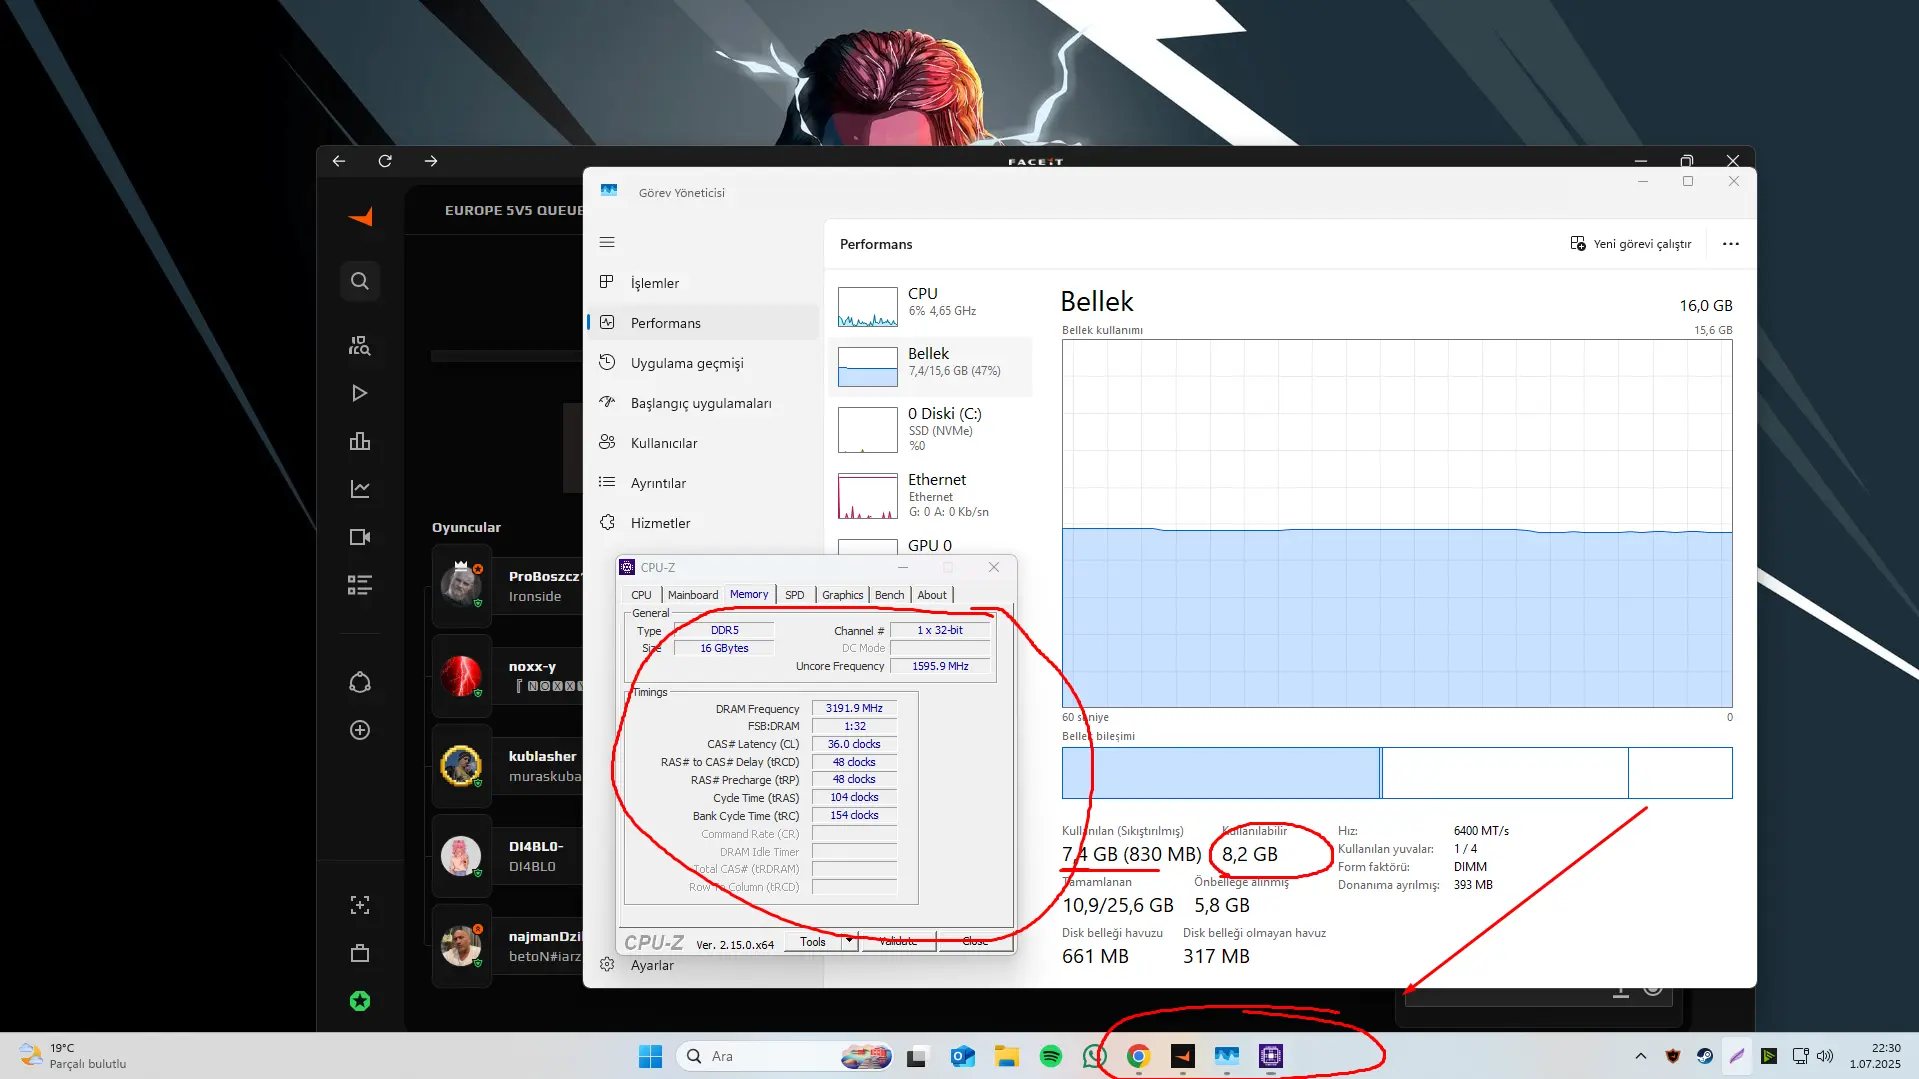Open Uygulama geçmişi in Task Manager
The width and height of the screenshot is (1919, 1079).
point(703,363)
